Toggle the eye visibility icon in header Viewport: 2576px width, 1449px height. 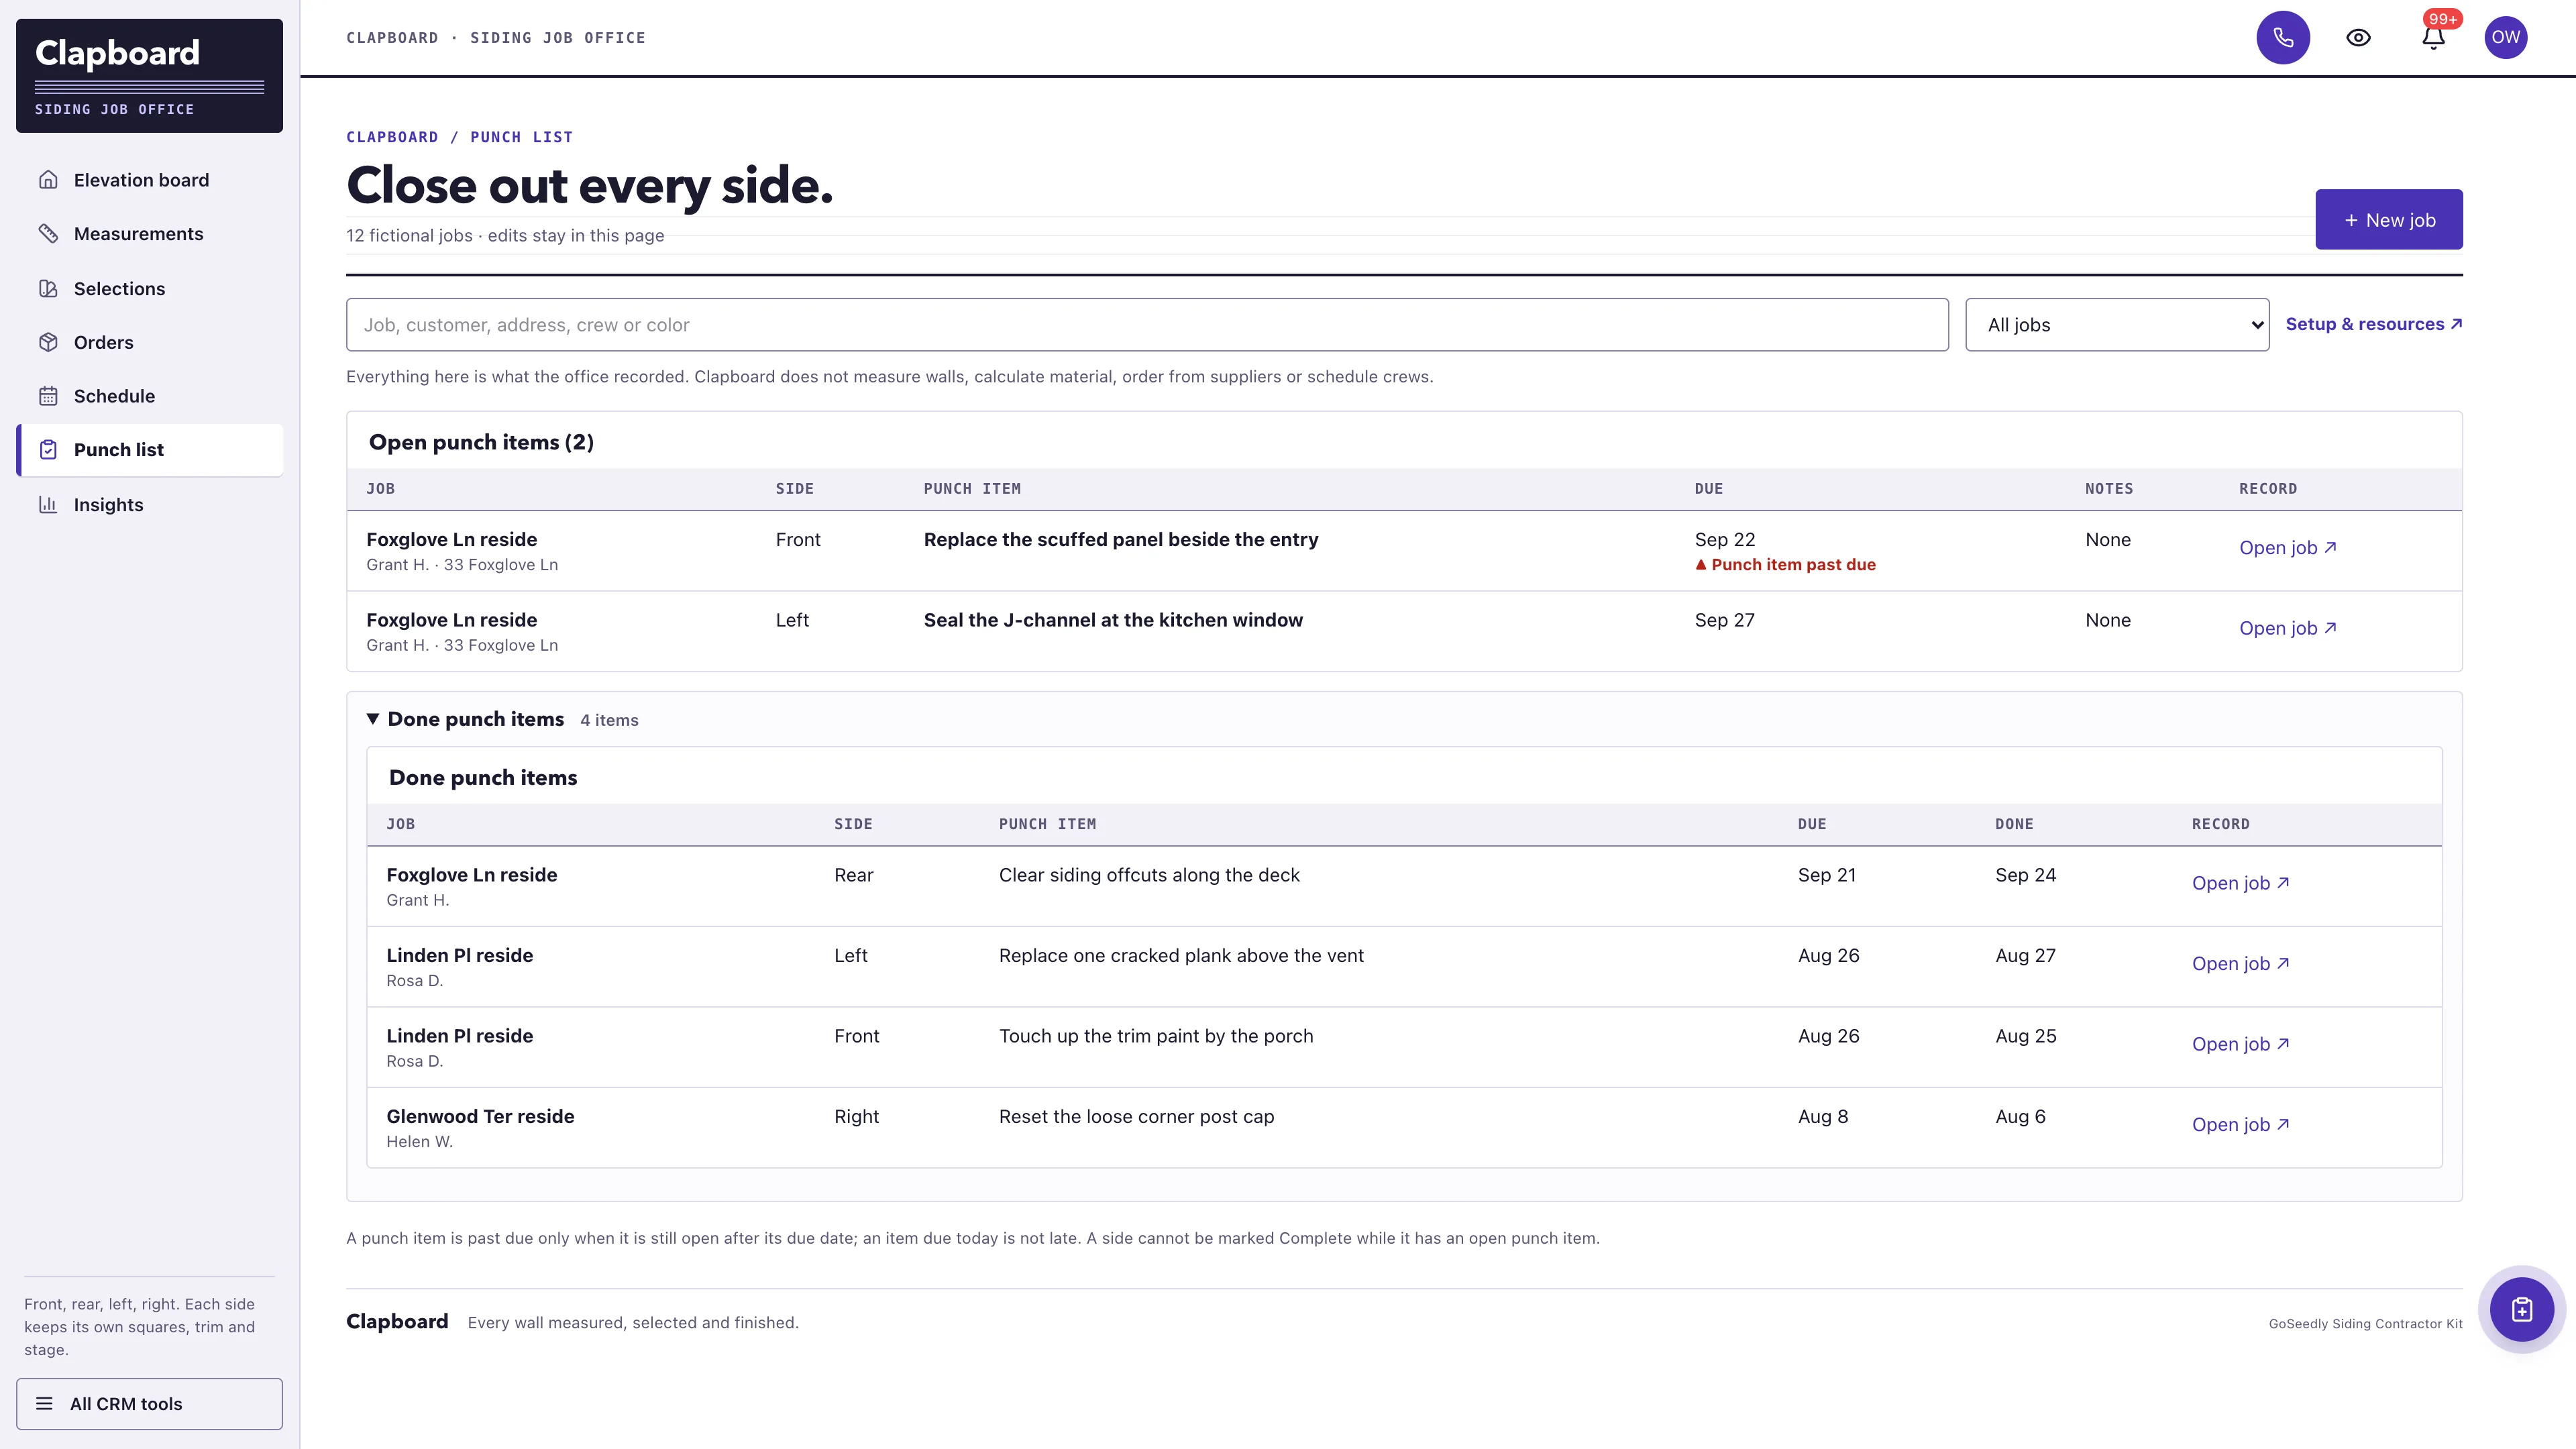[2358, 38]
